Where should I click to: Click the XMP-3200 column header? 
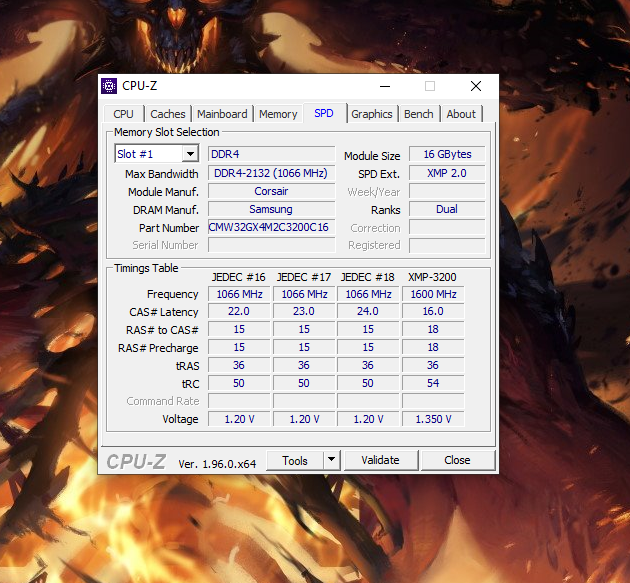click(432, 277)
